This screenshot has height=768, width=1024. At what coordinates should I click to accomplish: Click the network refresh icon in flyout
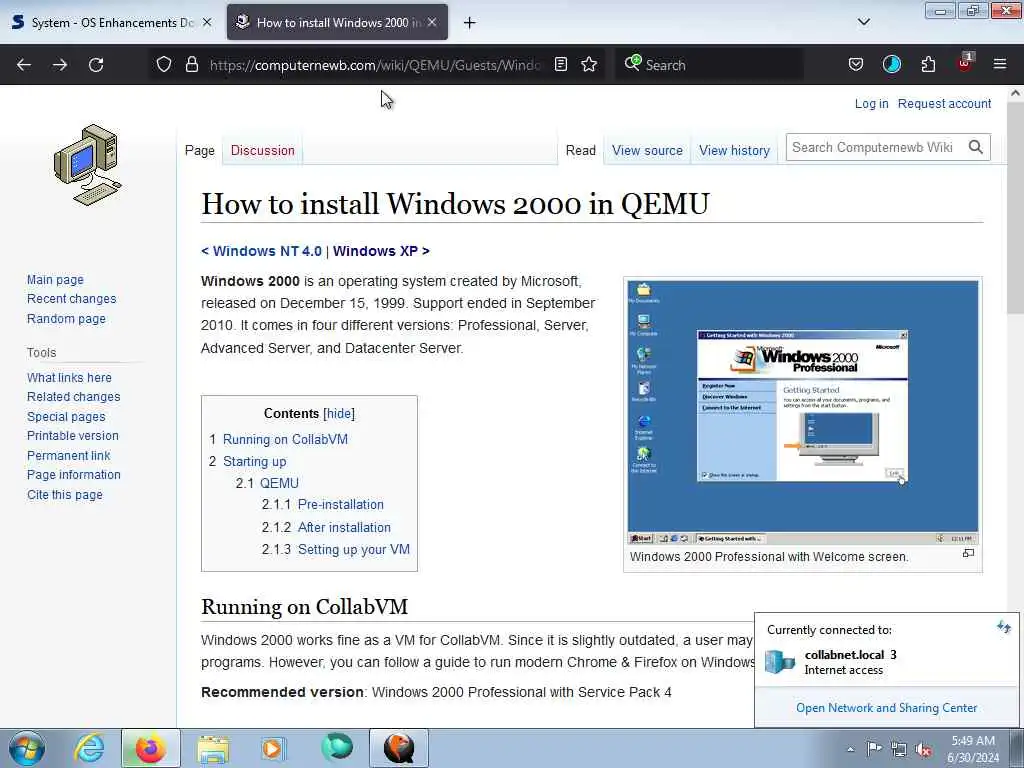(x=1004, y=628)
